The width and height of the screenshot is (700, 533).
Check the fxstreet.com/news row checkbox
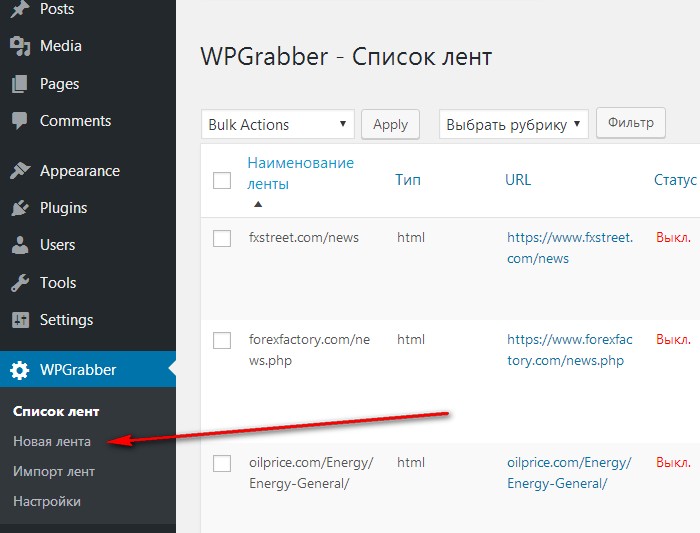222,238
